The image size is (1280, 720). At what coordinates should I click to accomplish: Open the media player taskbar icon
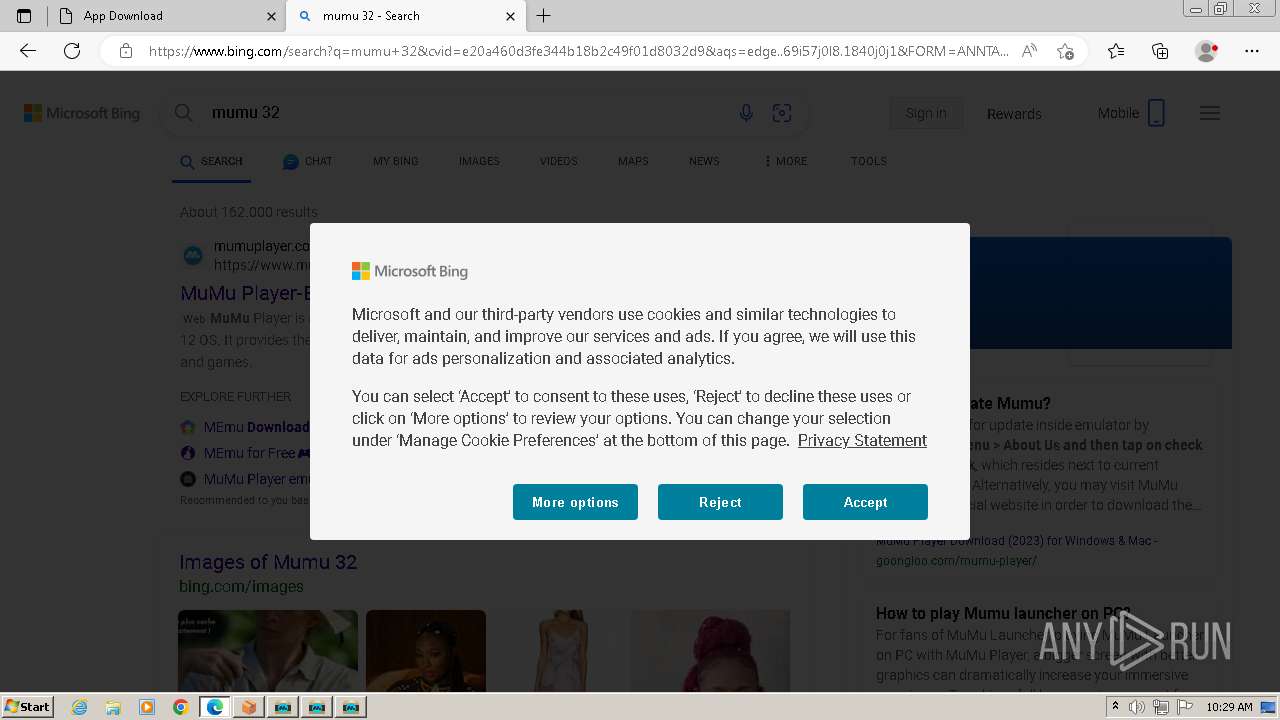147,707
